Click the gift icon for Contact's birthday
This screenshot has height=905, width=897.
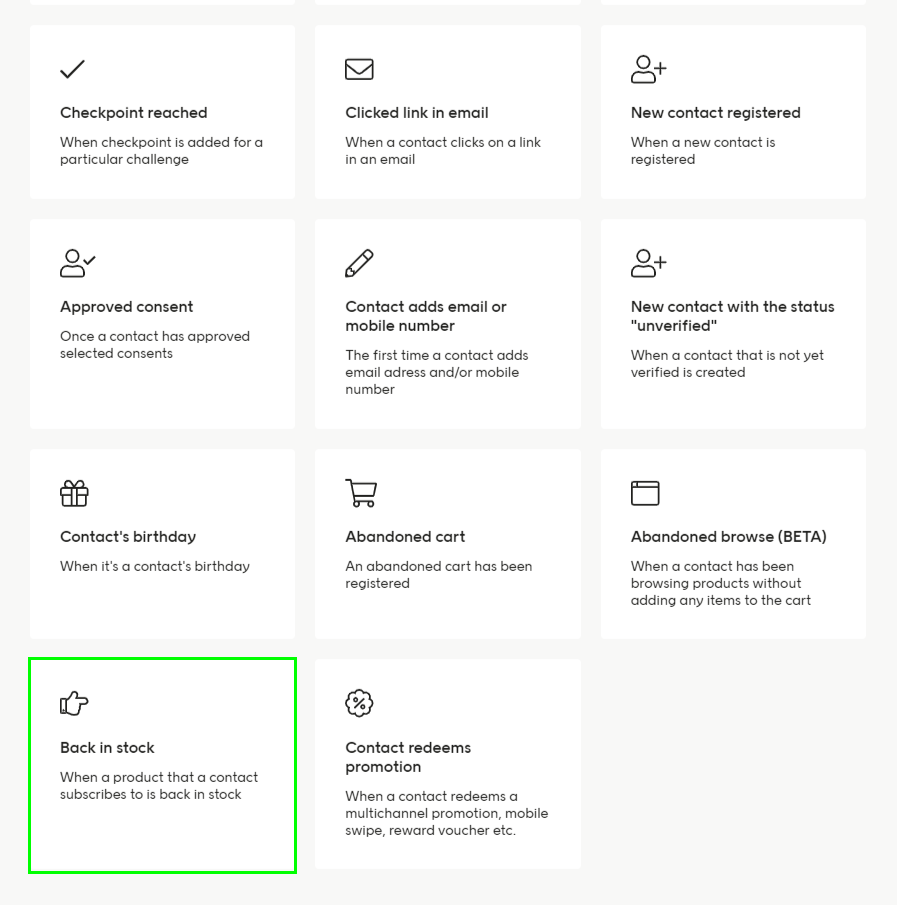74,493
